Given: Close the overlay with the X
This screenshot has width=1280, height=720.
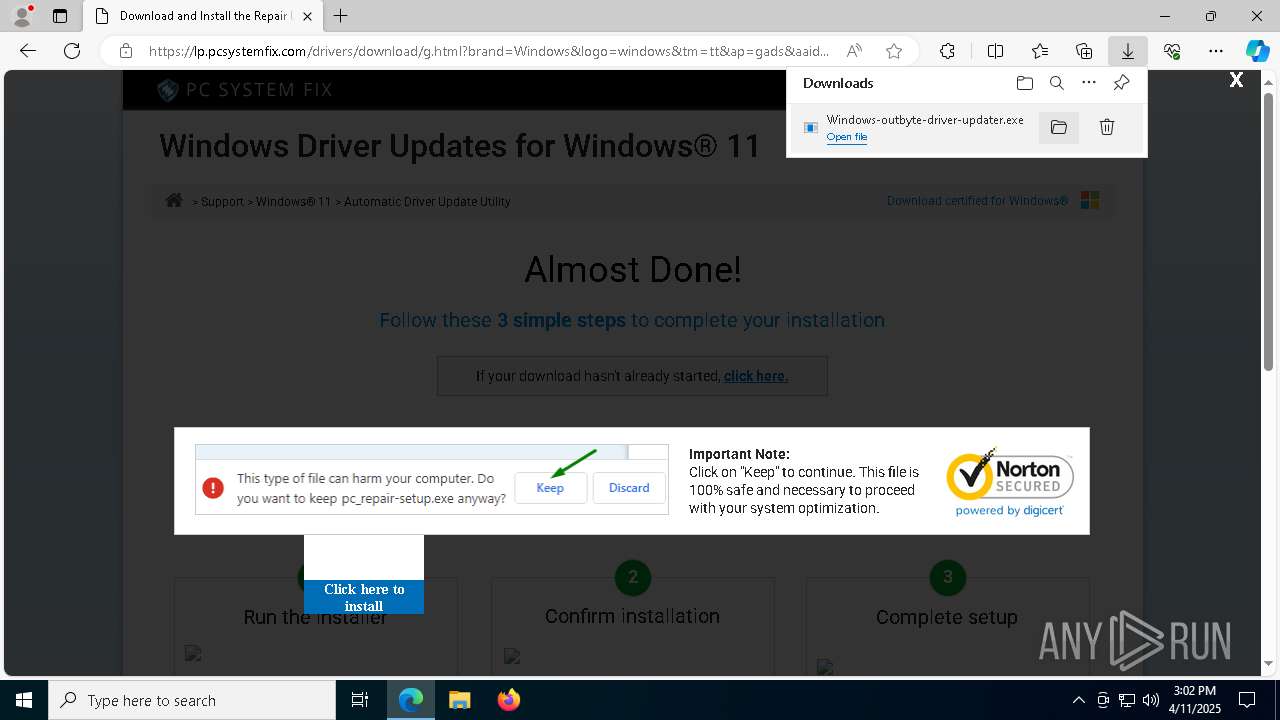Looking at the screenshot, I should (x=1236, y=80).
